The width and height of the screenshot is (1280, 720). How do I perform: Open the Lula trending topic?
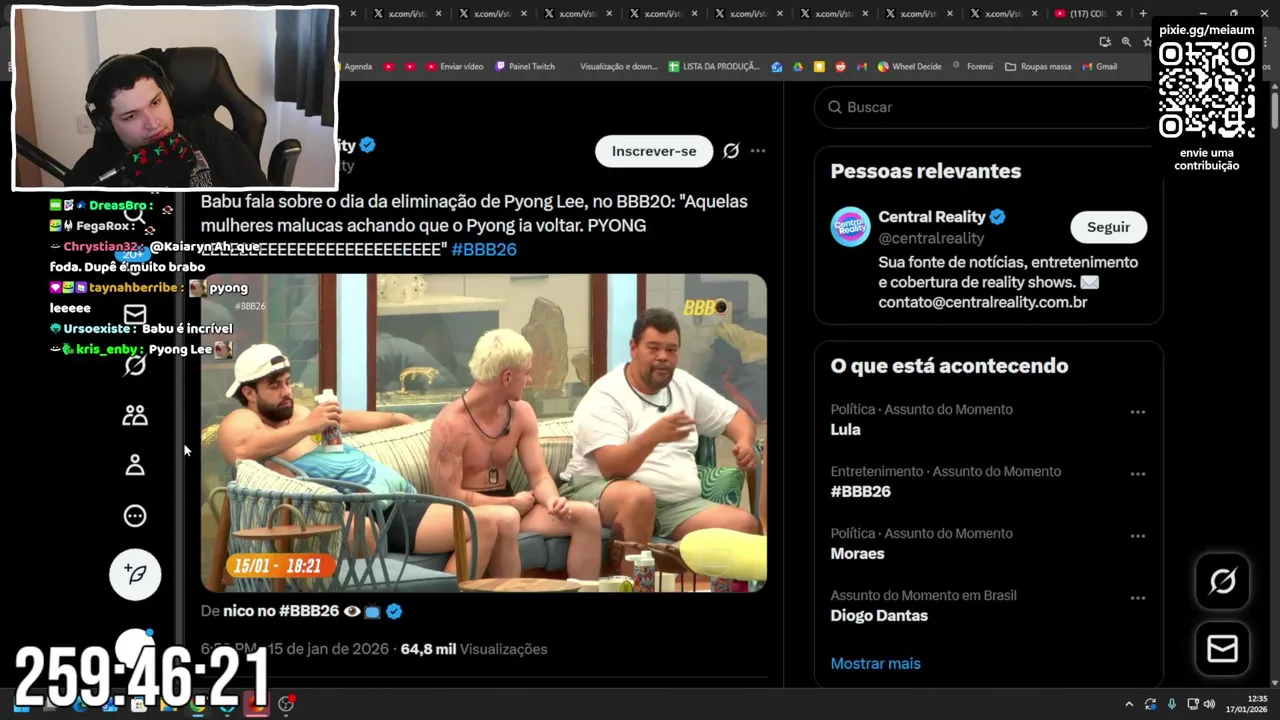point(845,430)
